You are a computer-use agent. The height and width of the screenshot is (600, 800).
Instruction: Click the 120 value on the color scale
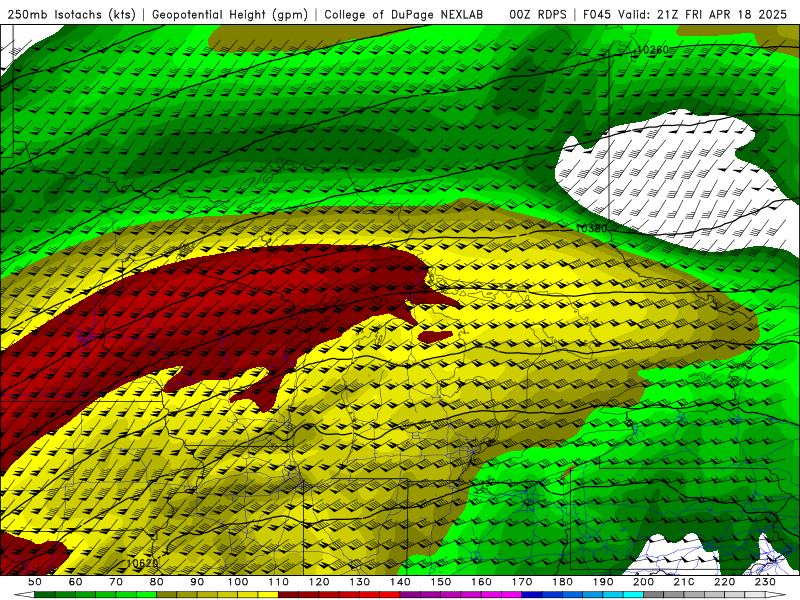(x=319, y=582)
